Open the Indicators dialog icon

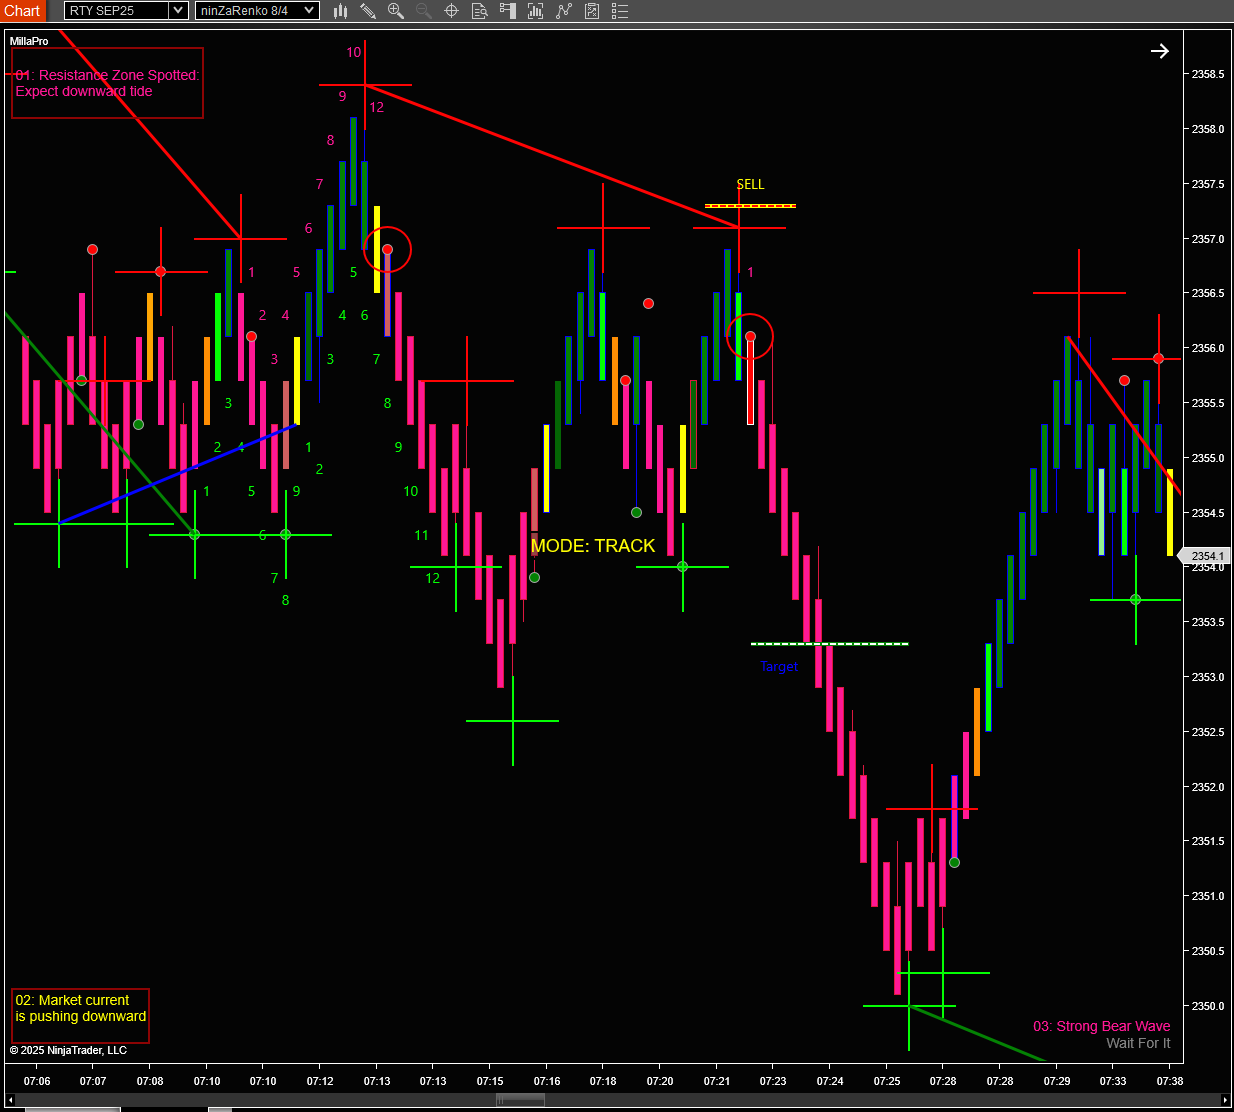coord(536,11)
